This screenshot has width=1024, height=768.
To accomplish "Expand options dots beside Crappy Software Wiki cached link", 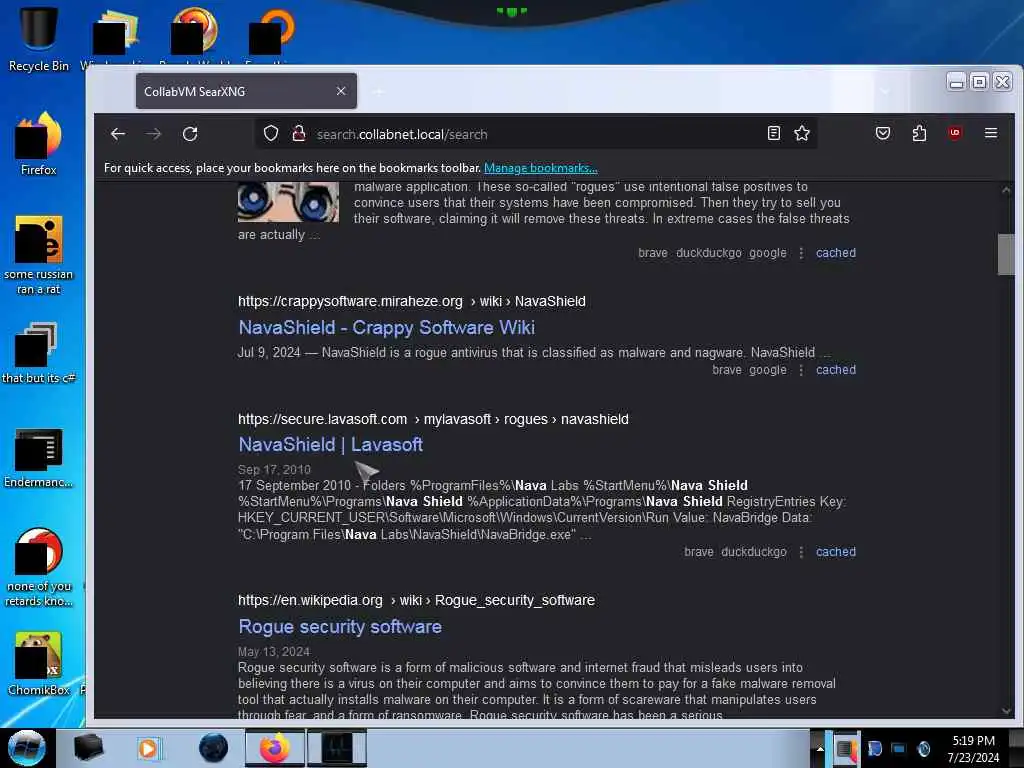I will point(801,370).
